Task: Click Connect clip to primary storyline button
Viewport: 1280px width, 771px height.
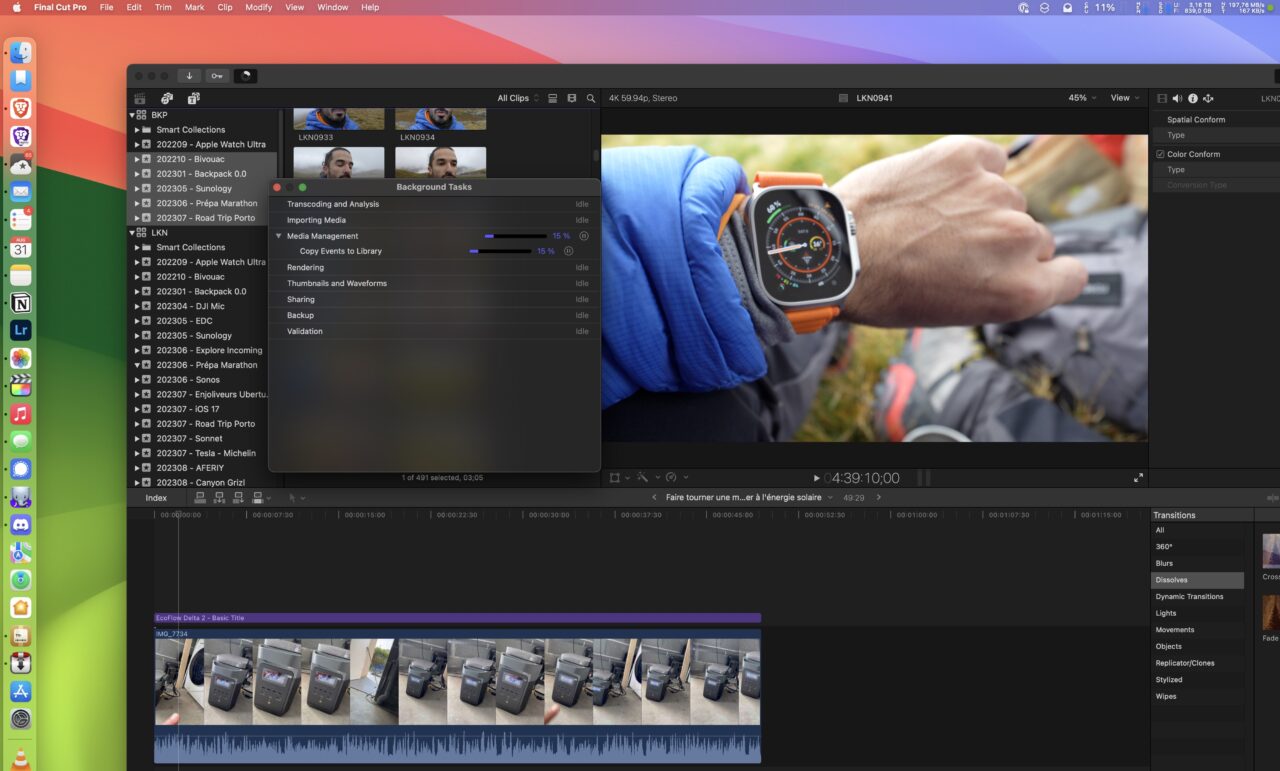Action: (x=200, y=497)
